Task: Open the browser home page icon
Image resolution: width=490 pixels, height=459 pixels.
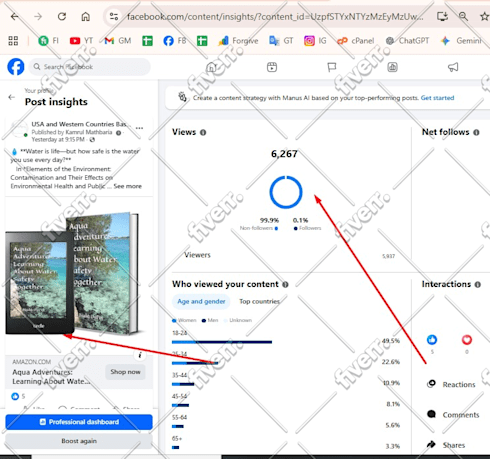Action: click(86, 16)
